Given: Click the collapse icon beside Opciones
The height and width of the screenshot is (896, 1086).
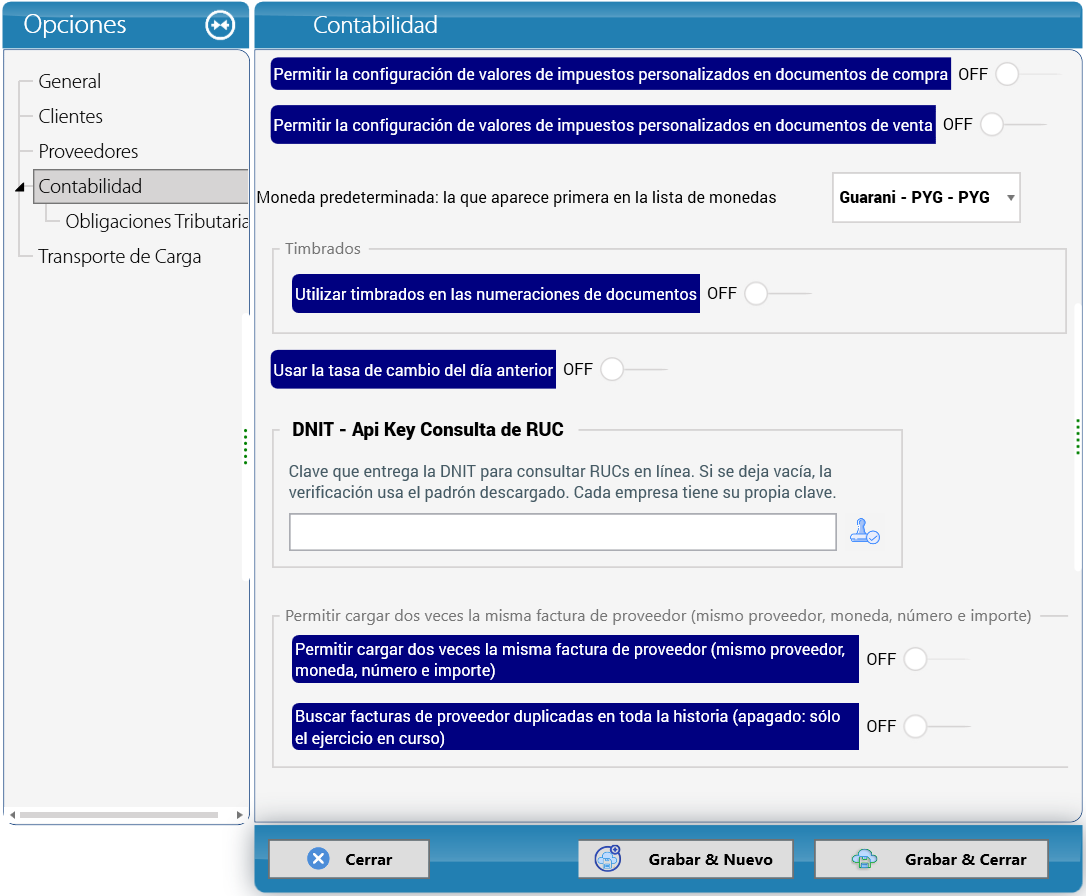Looking at the screenshot, I should pos(220,26).
